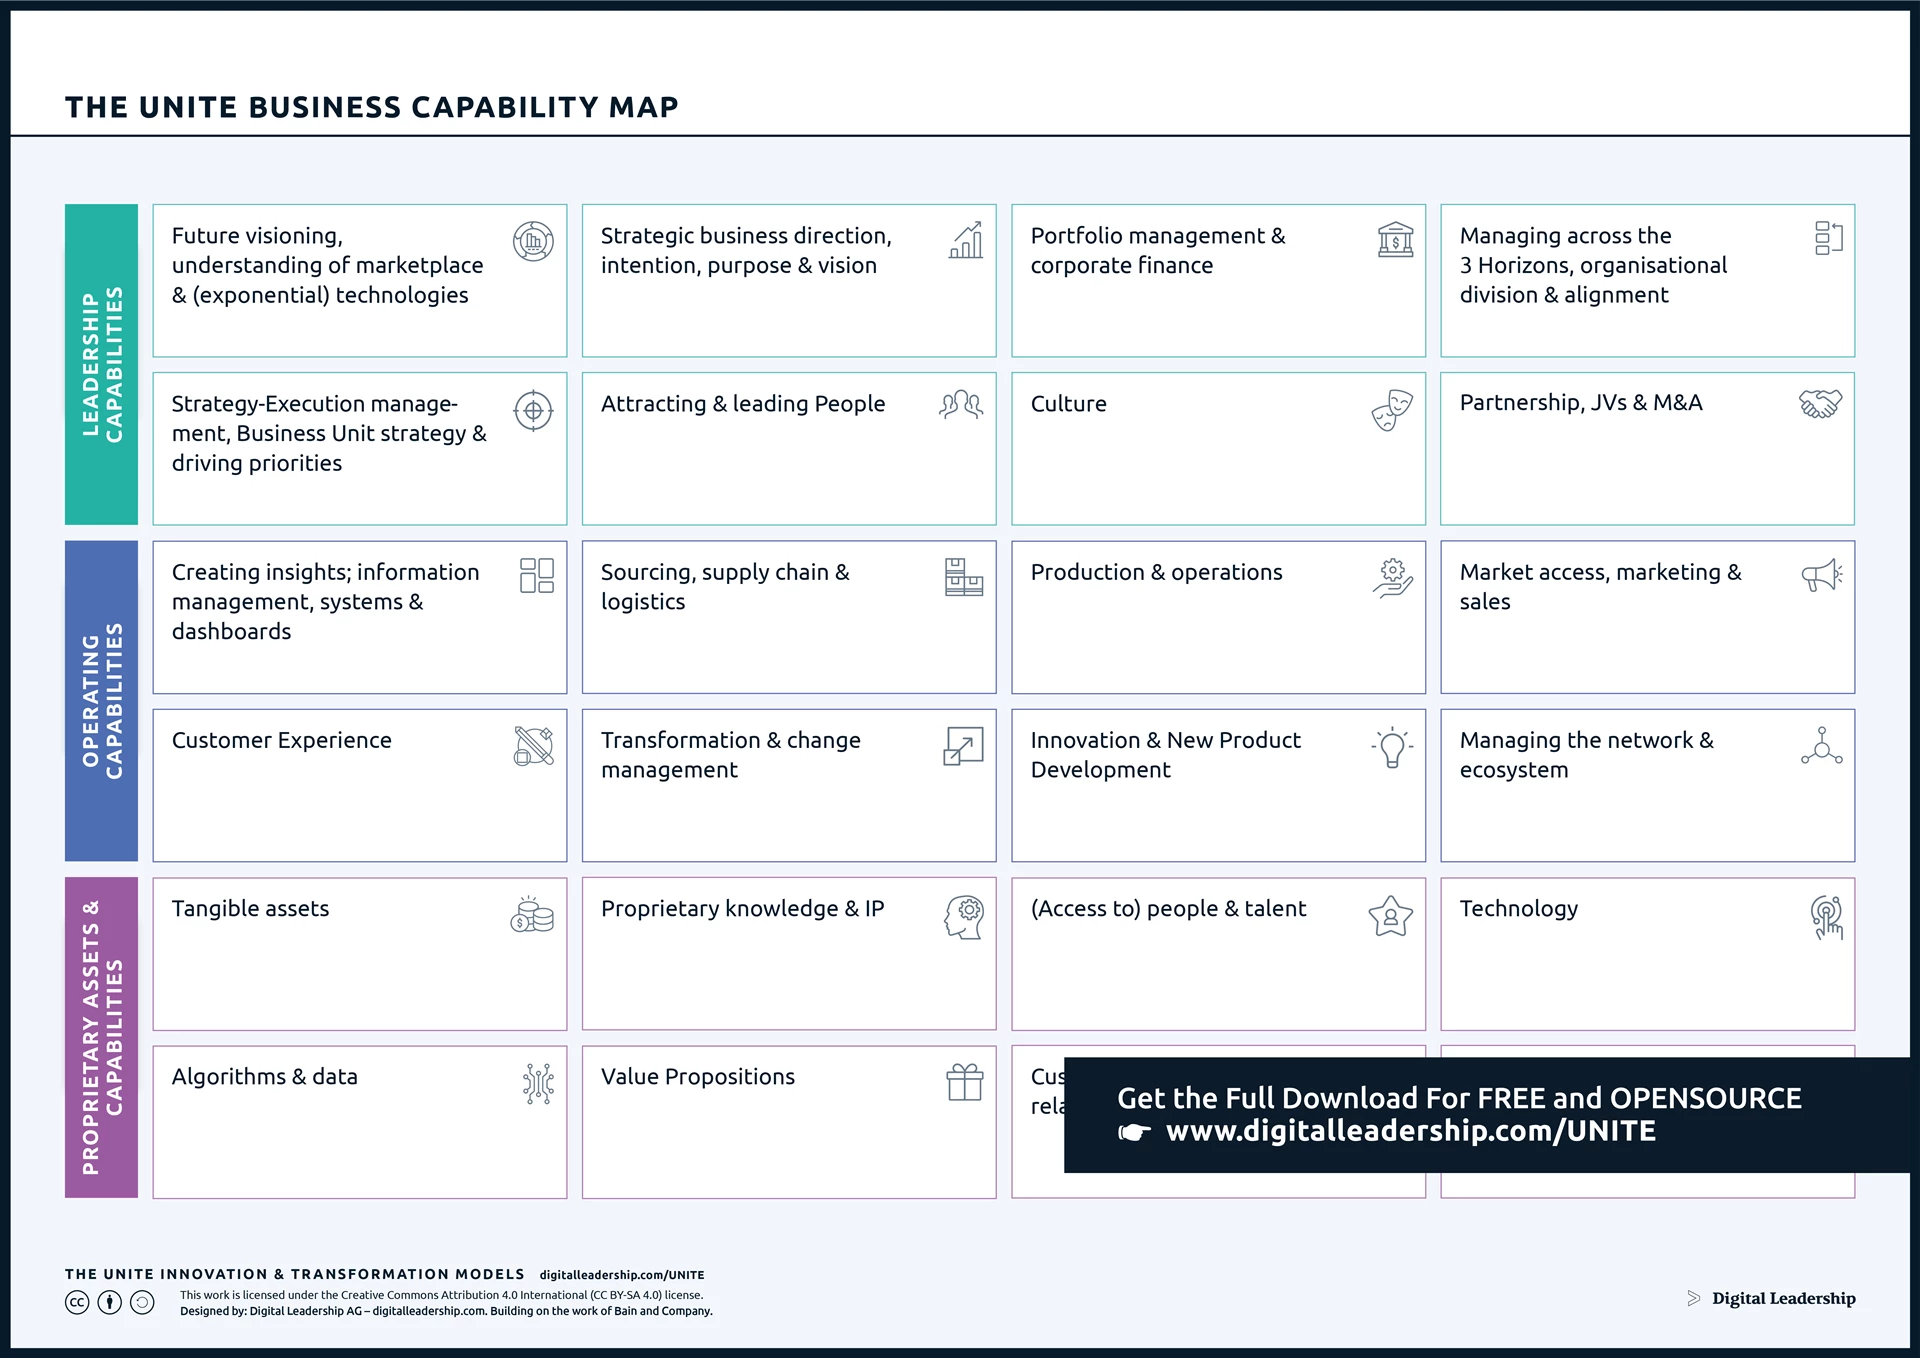Select the Leadership Capabilities teal label
Screen dimensions: 1920x1358
point(101,364)
